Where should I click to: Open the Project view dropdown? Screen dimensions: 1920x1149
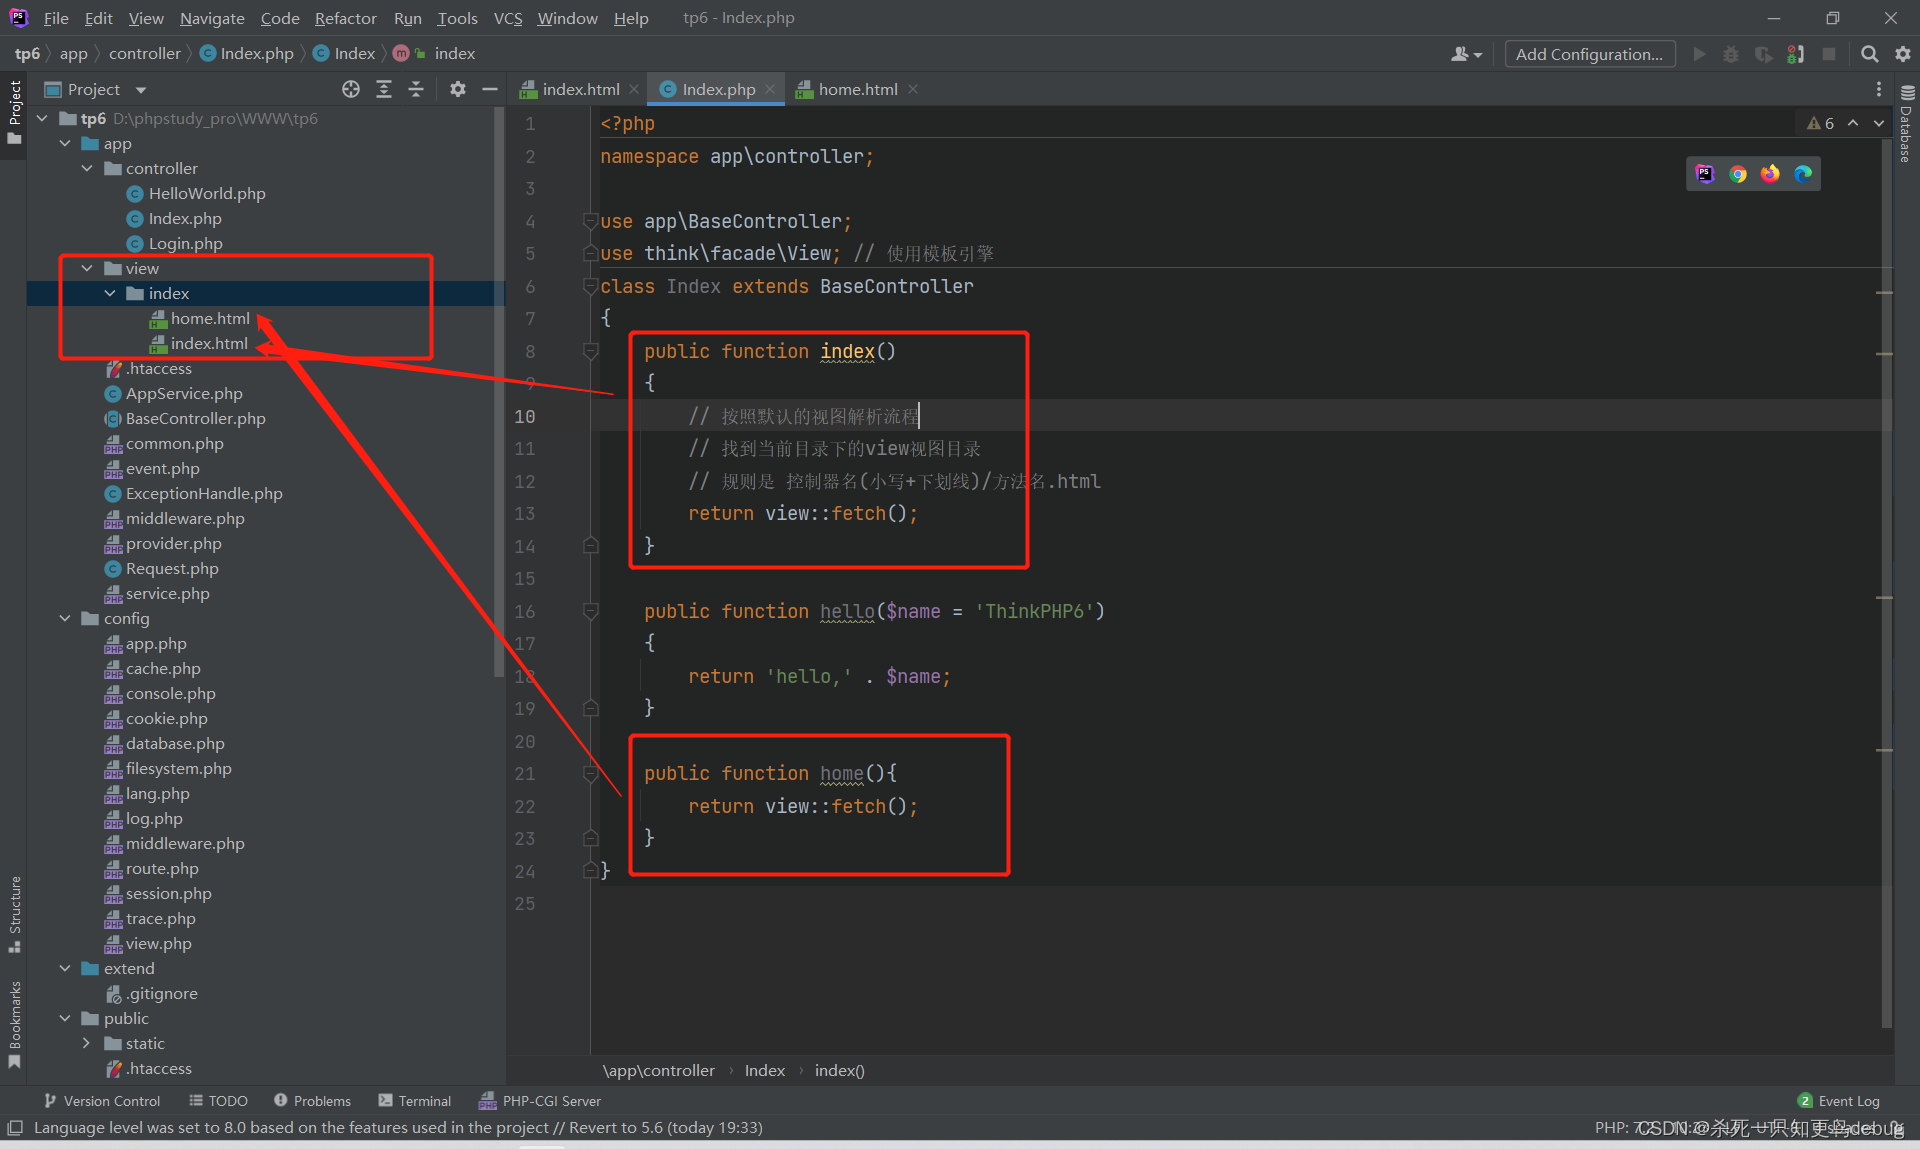140,90
